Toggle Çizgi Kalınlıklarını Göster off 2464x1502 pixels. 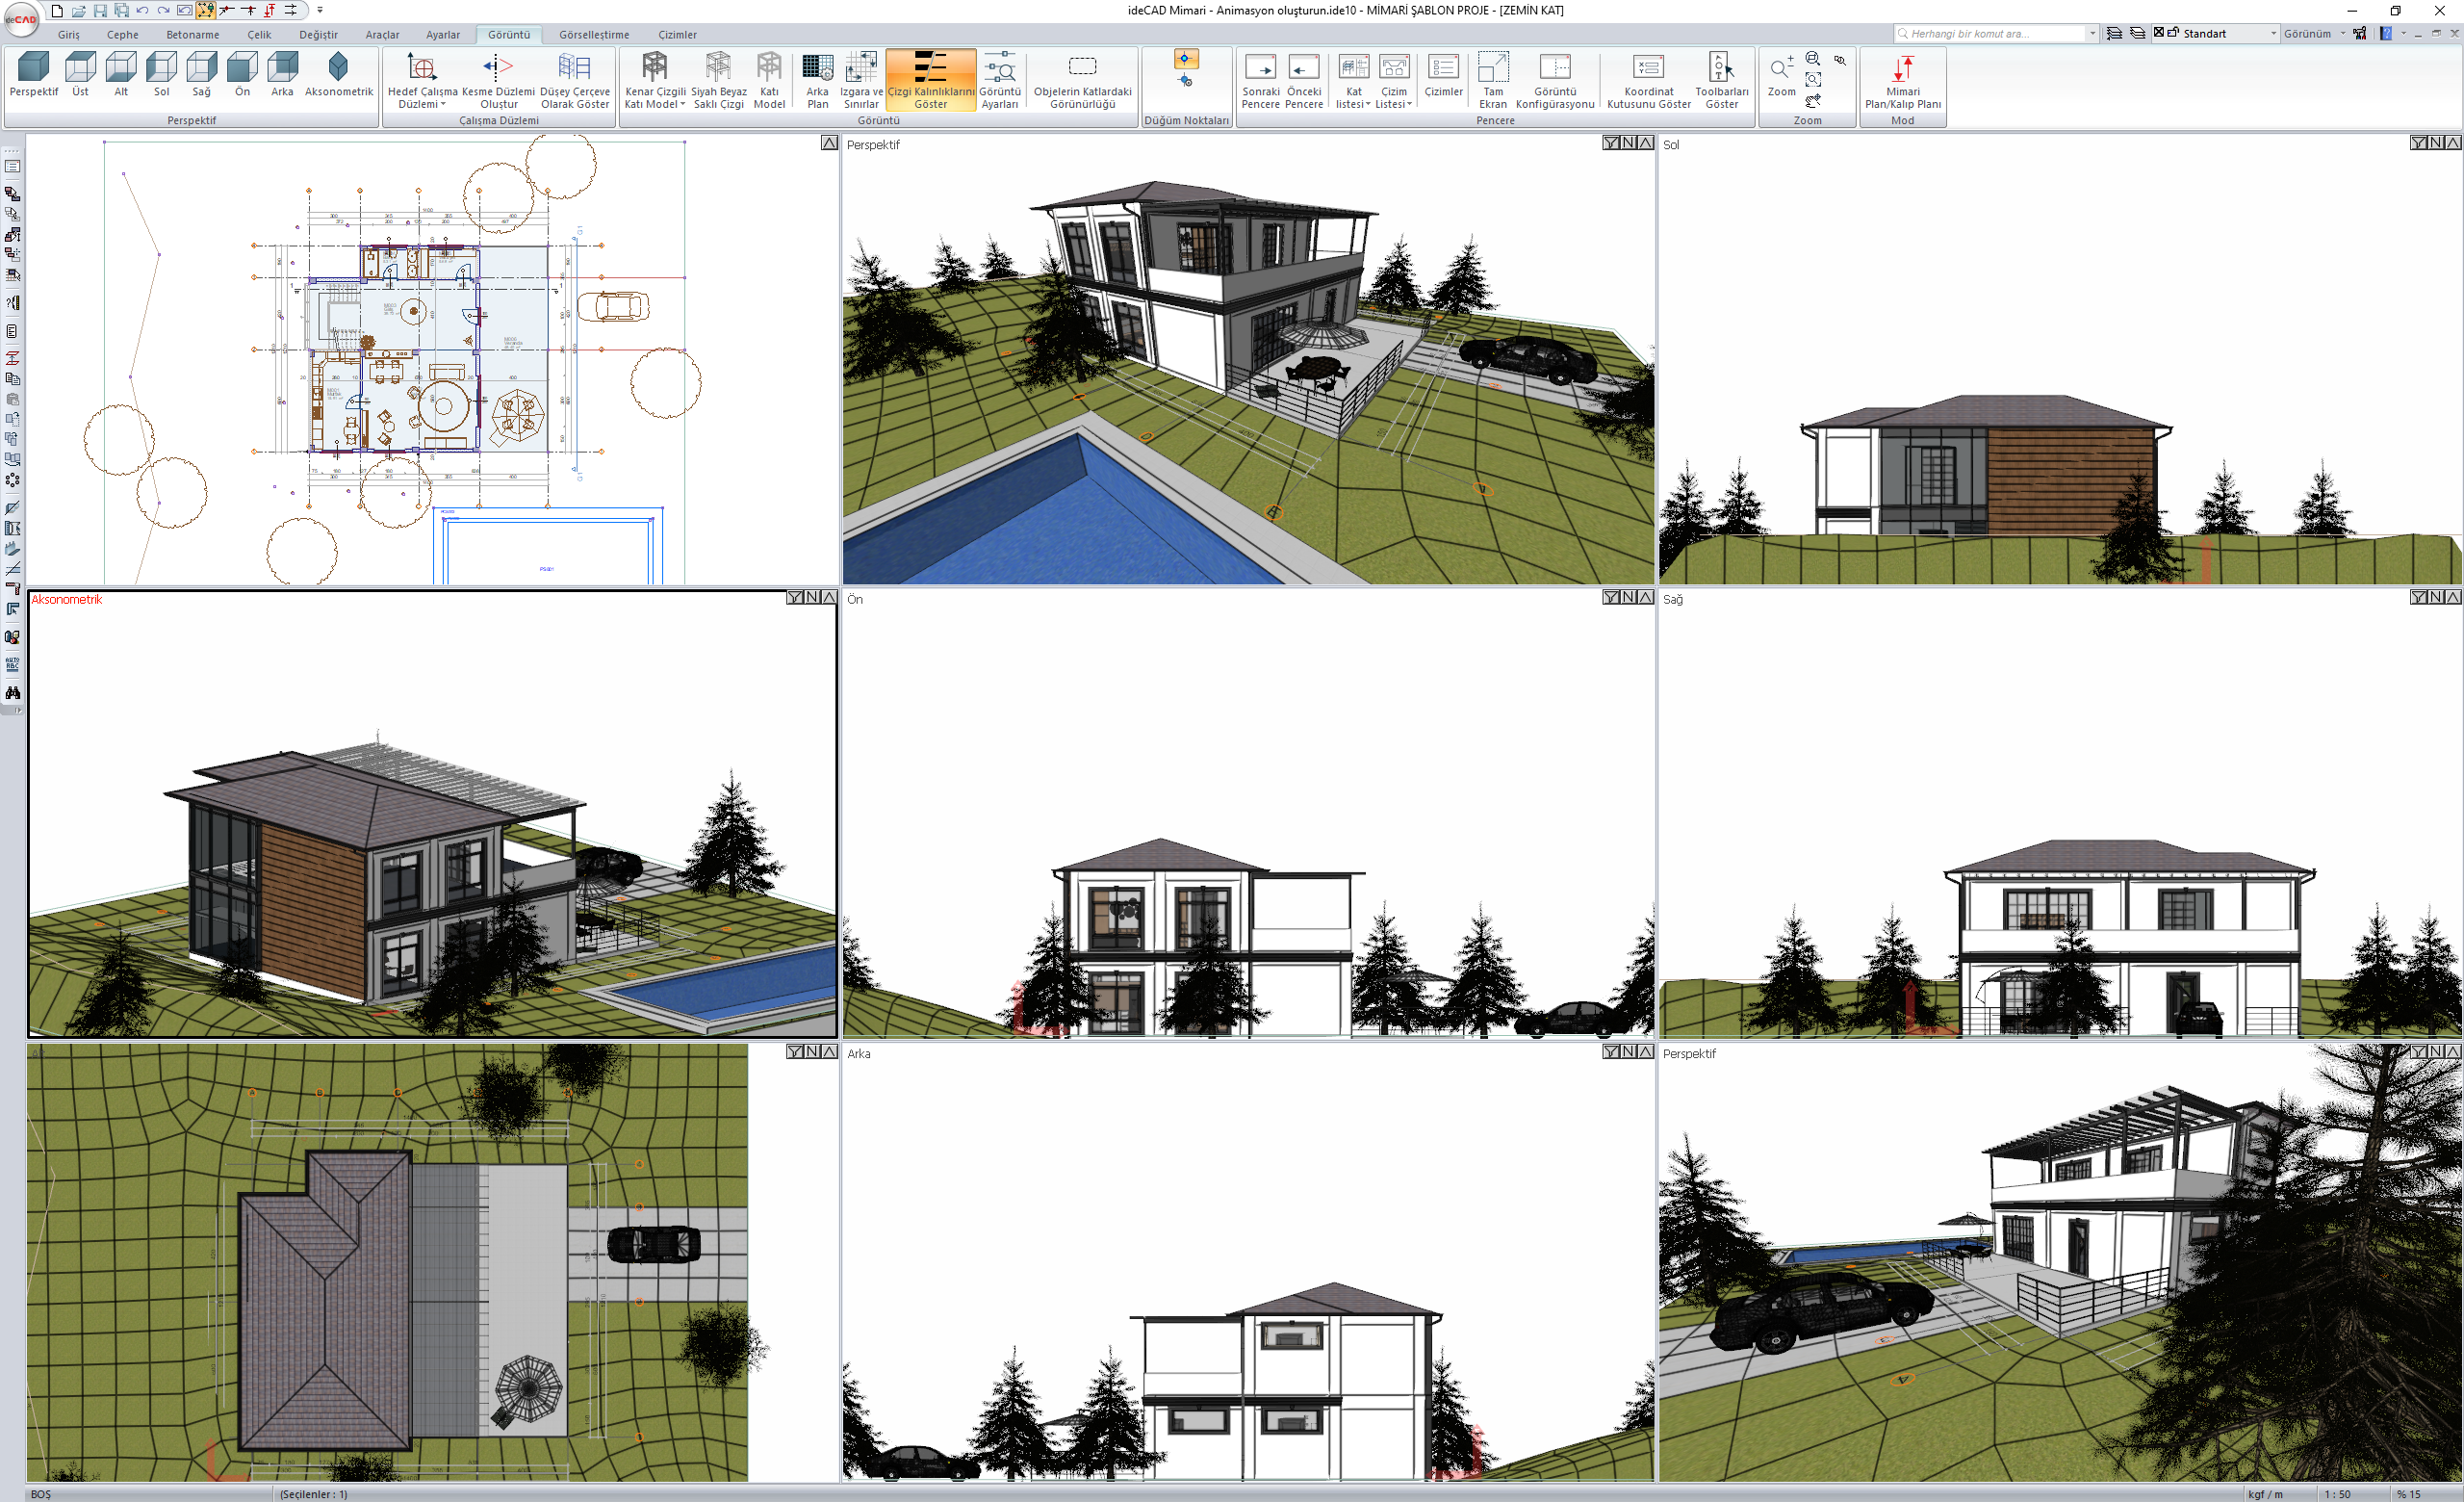(x=930, y=68)
